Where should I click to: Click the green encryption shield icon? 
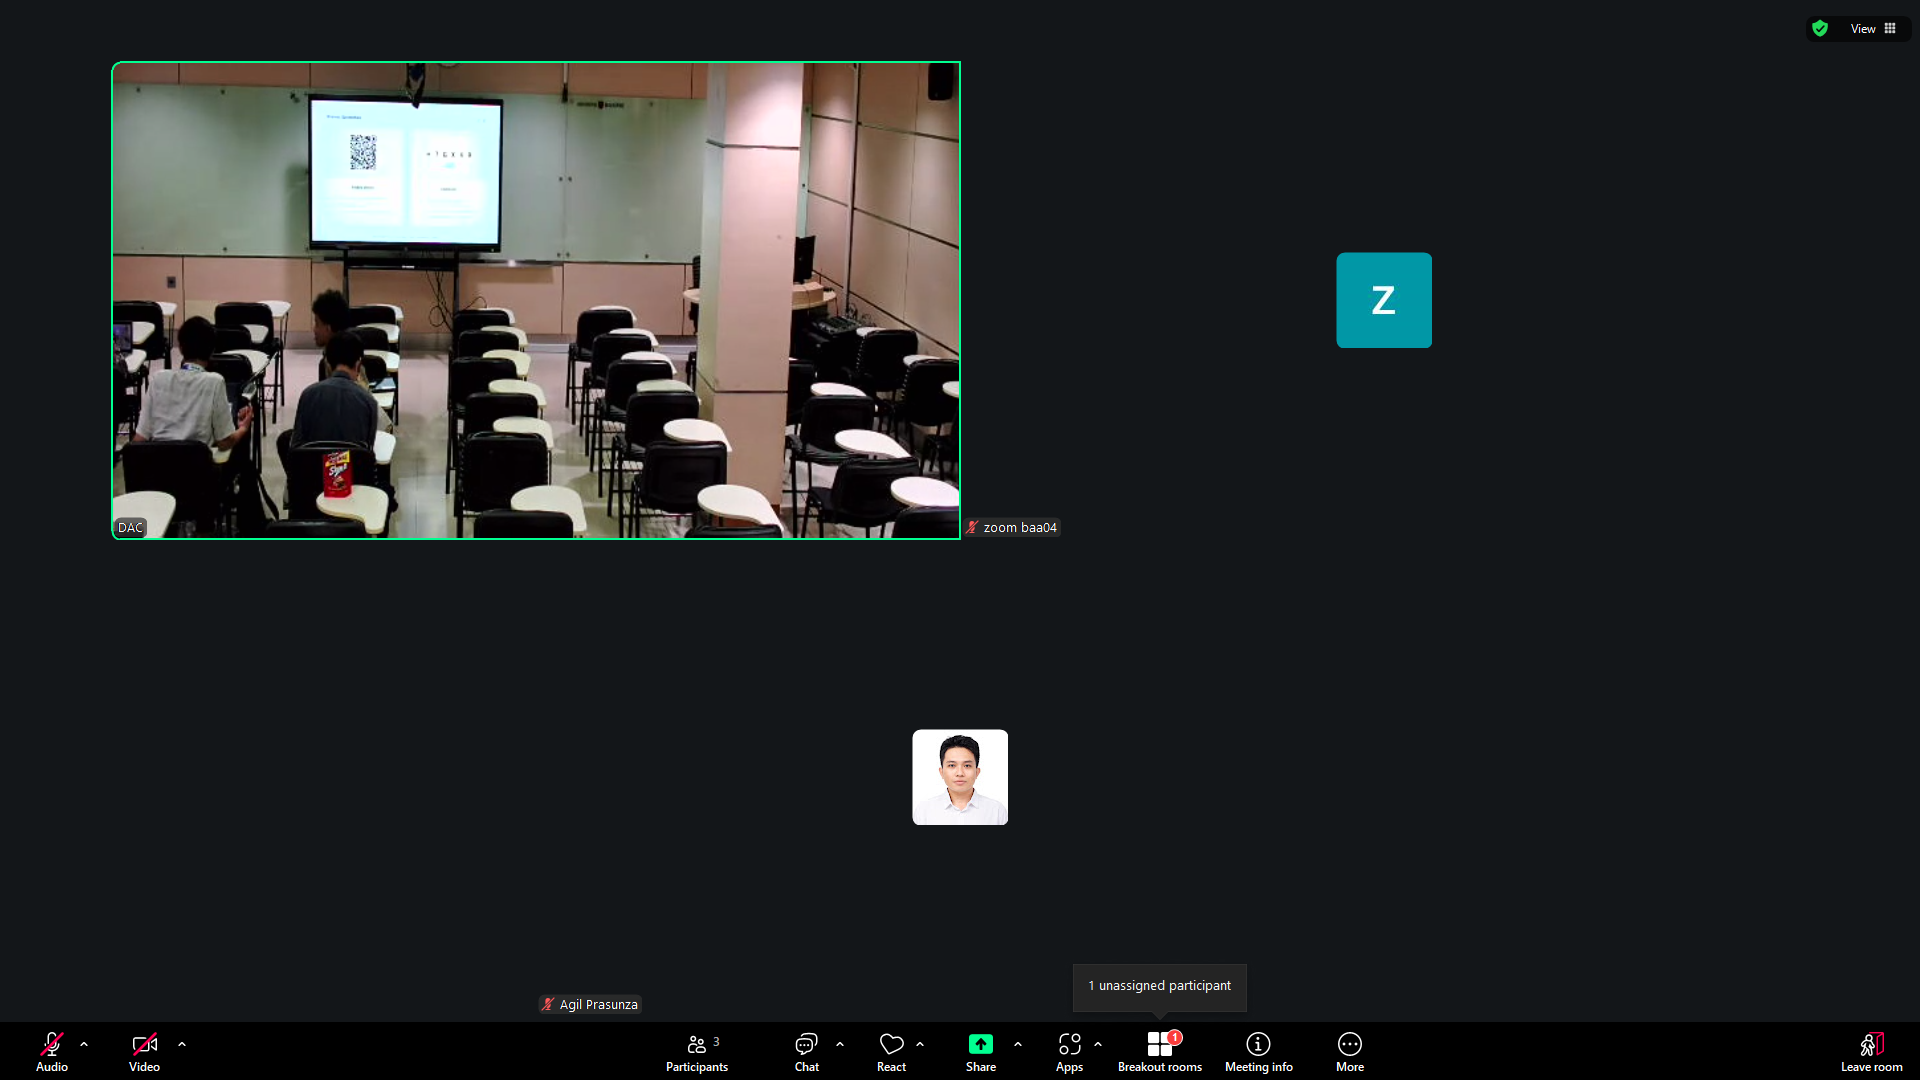[1820, 29]
